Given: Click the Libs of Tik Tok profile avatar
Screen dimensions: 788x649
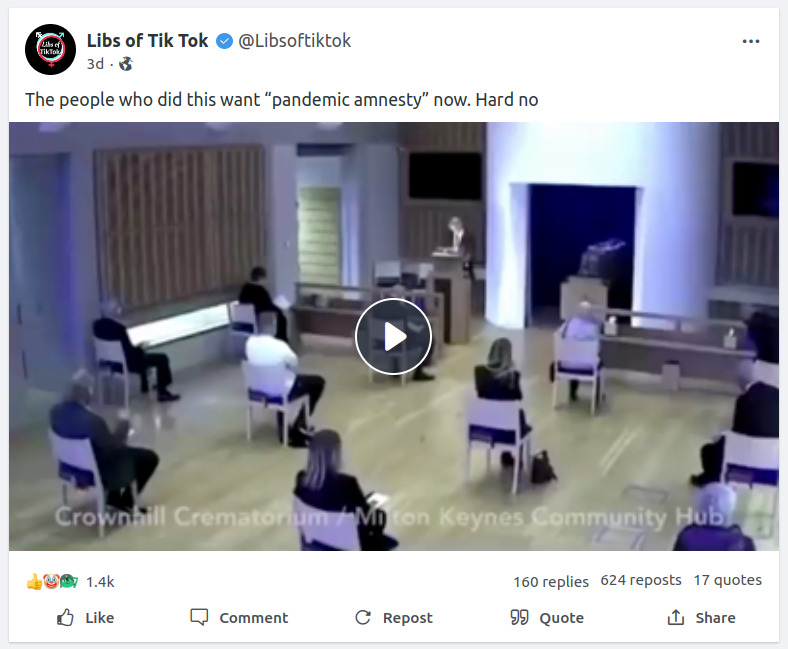Looking at the screenshot, I should click(50, 50).
